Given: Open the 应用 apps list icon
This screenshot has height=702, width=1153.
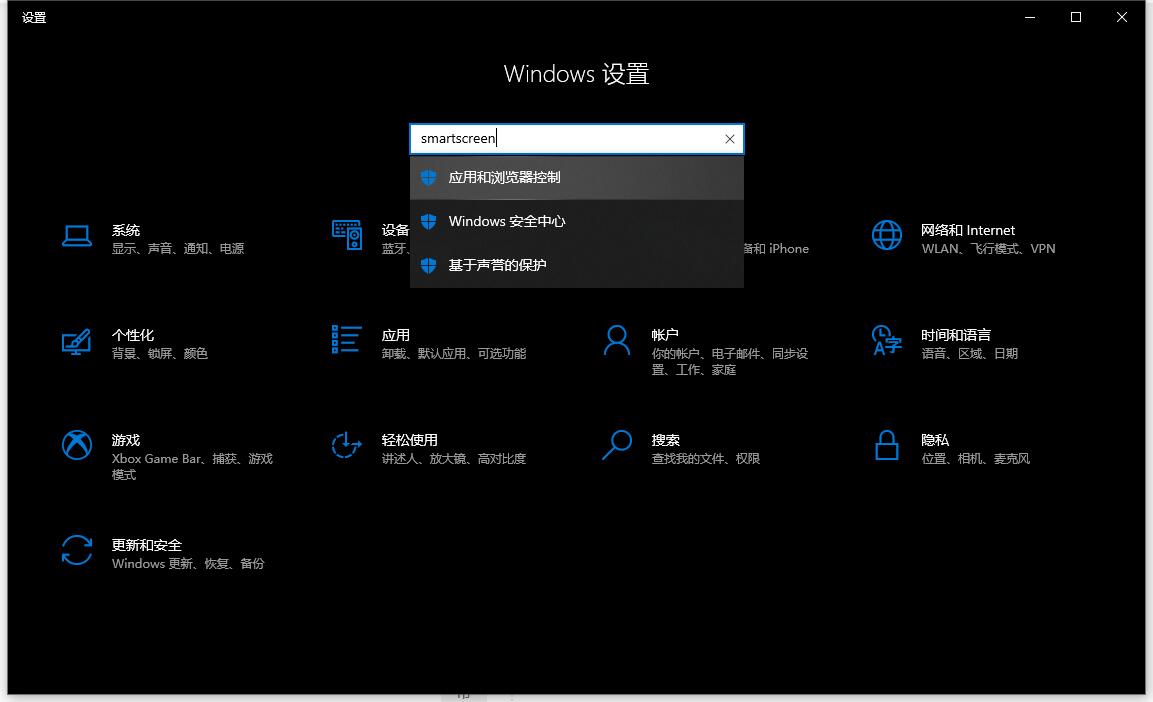Looking at the screenshot, I should [346, 340].
